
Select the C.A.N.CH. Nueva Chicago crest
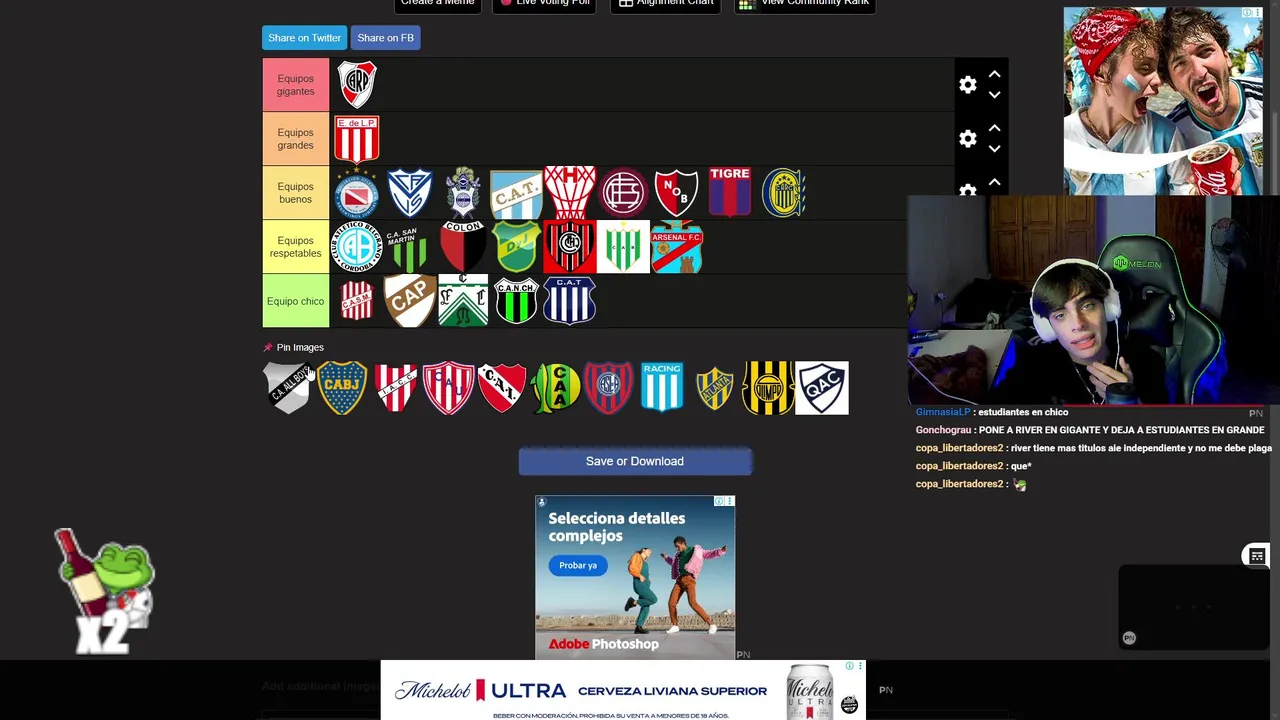517,301
